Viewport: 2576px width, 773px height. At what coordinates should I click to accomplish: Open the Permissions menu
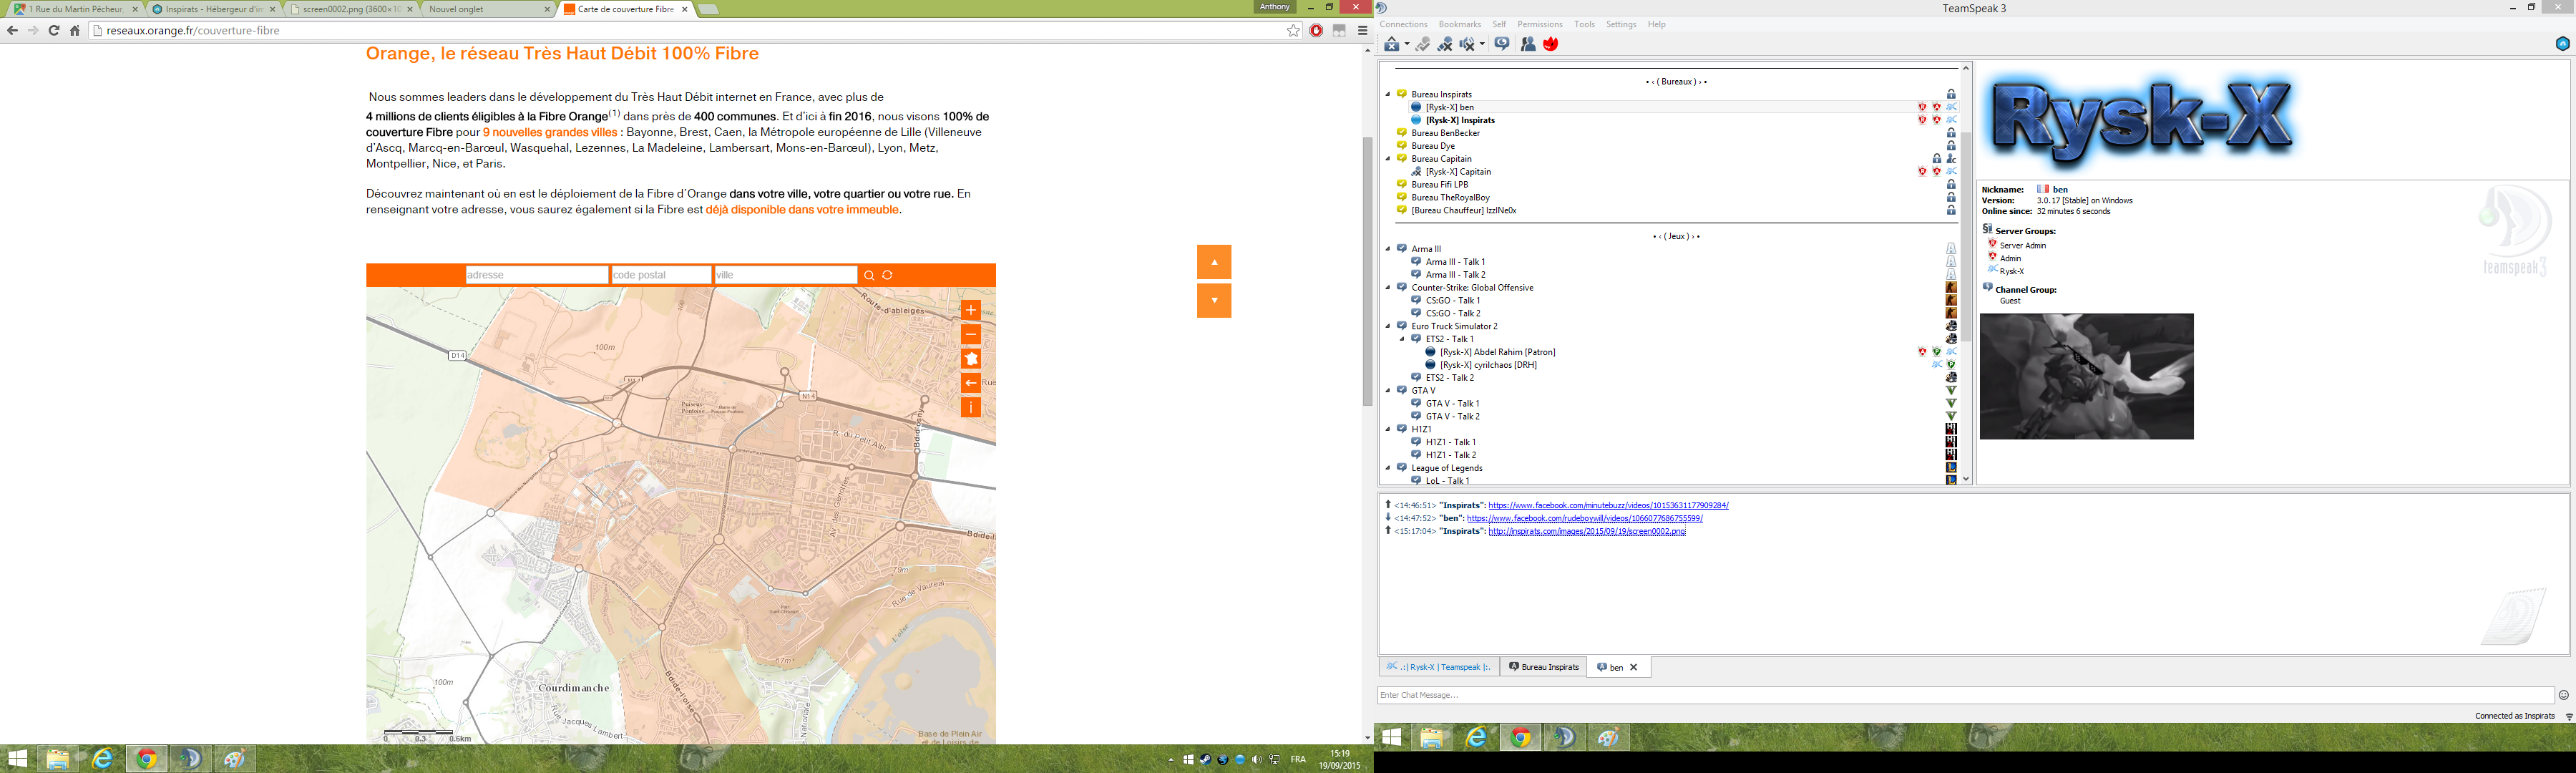[x=1540, y=24]
